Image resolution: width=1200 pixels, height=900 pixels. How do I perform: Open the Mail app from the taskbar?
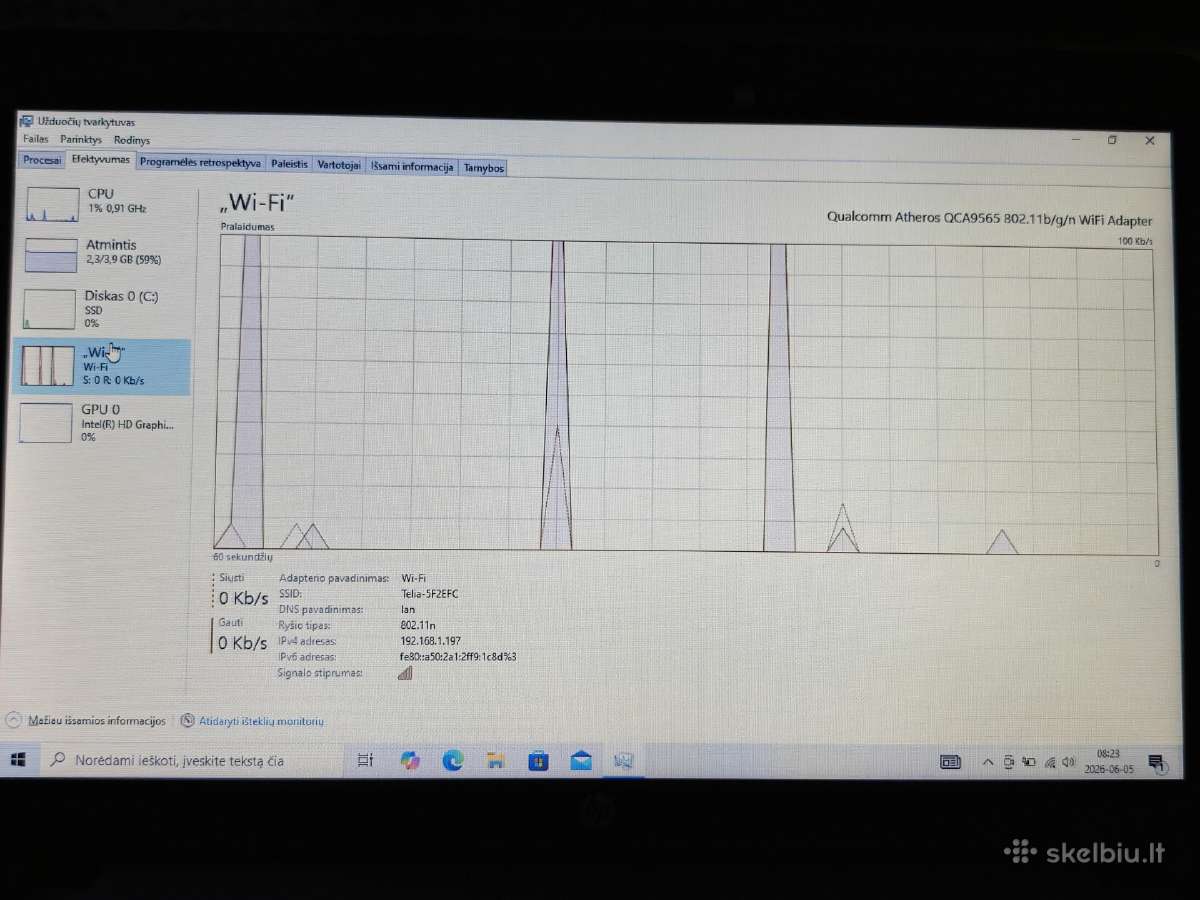pos(581,762)
